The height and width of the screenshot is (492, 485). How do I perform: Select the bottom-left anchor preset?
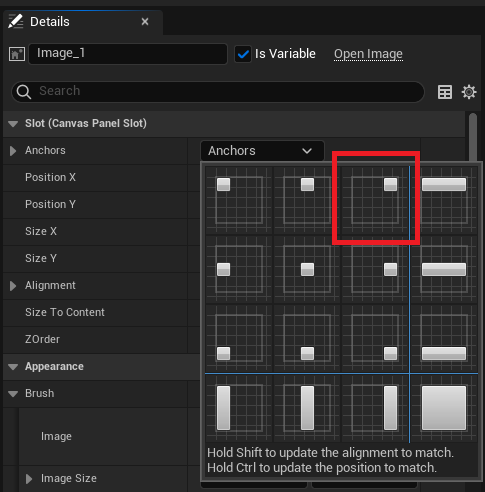pyautogui.click(x=239, y=338)
